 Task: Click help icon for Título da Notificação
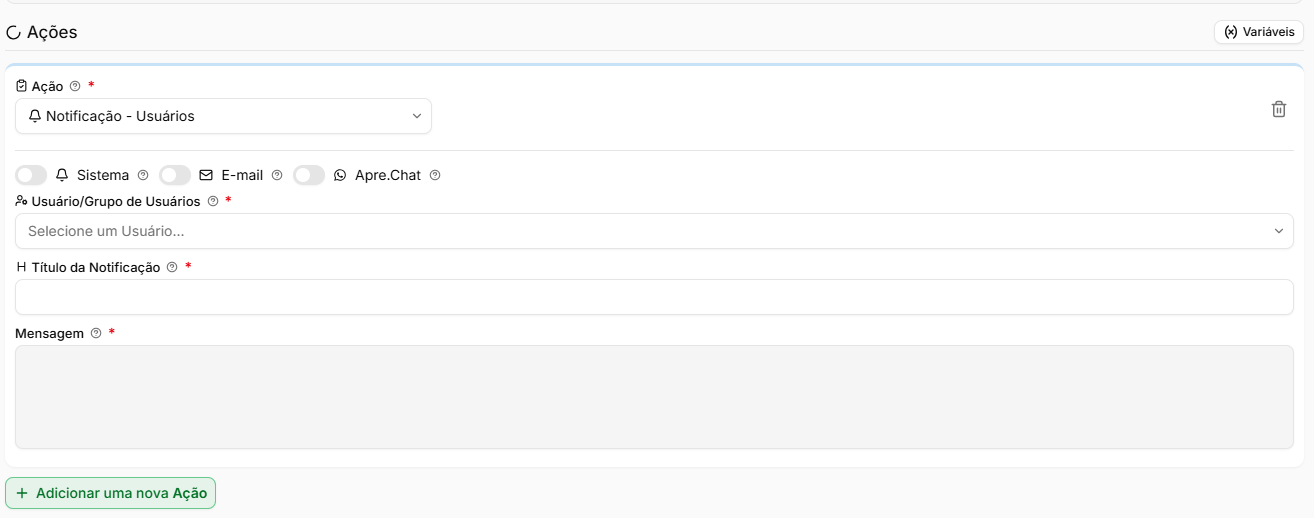pyautogui.click(x=172, y=267)
